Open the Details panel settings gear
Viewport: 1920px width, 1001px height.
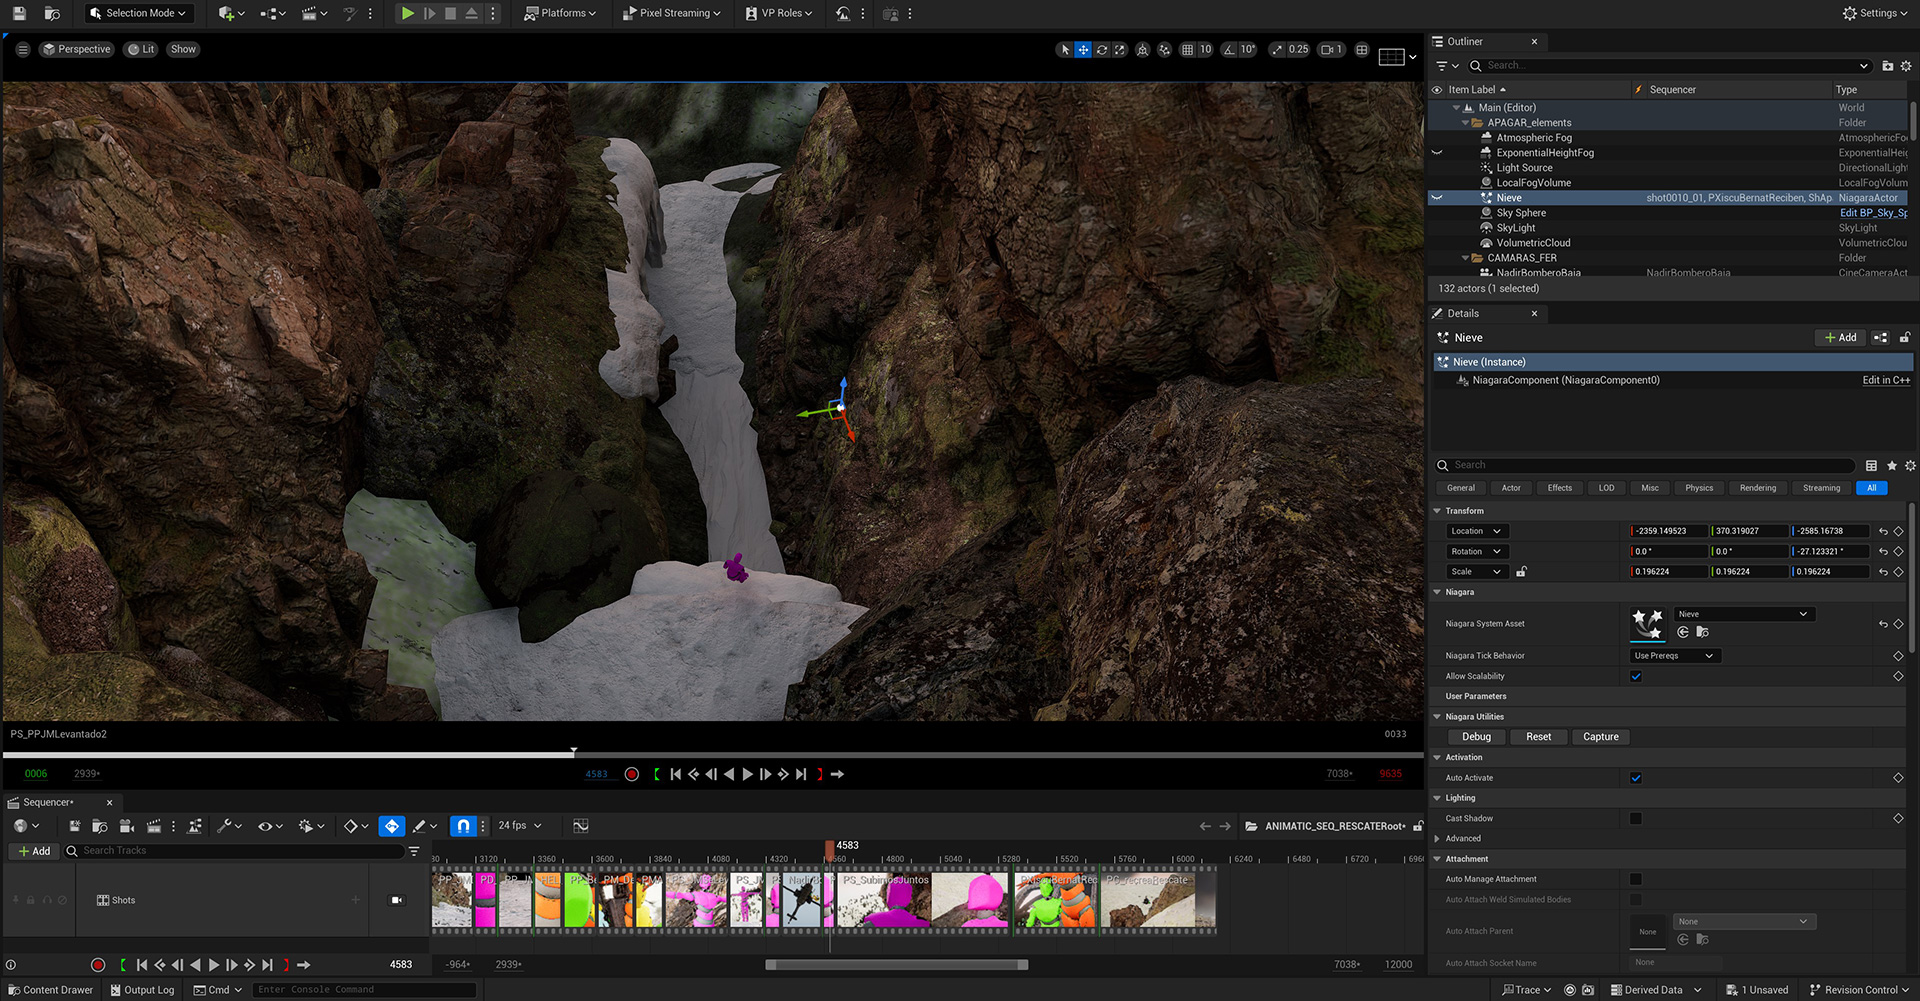pos(1910,465)
